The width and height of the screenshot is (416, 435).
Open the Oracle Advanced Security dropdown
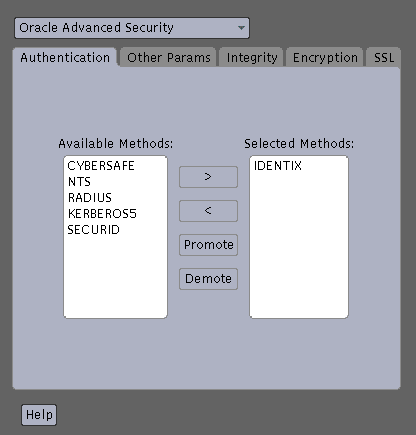132,28
